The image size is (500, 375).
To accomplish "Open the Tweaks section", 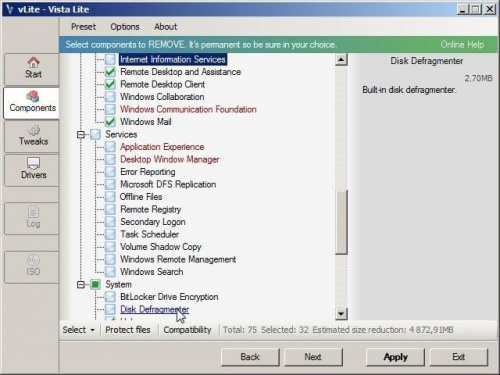I will tap(32, 136).
